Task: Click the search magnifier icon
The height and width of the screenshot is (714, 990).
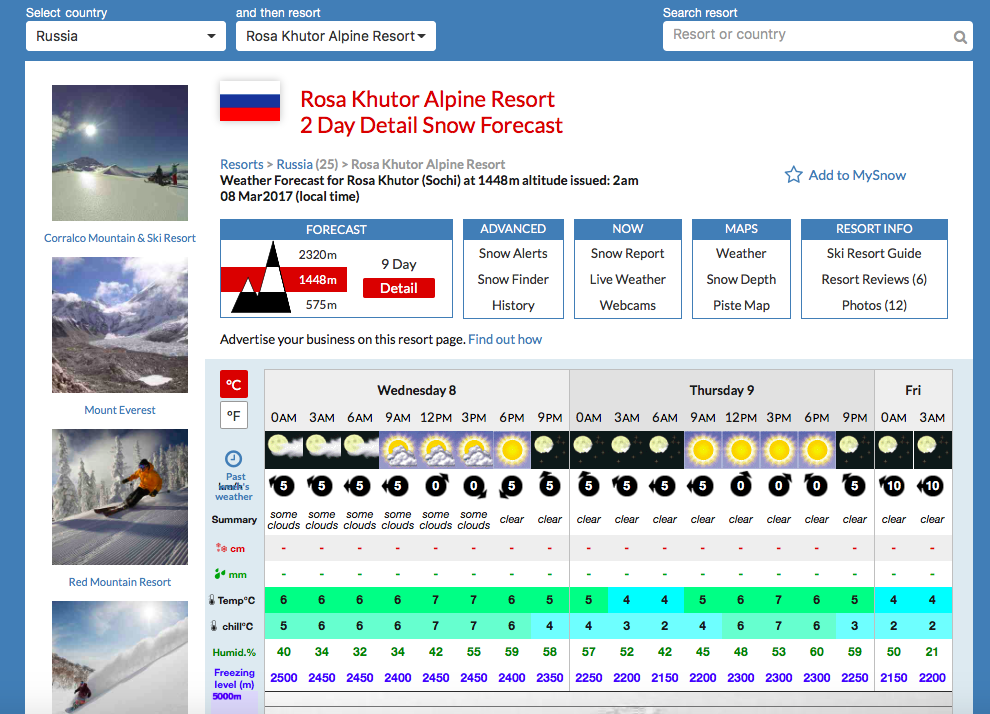Action: pyautogui.click(x=960, y=37)
